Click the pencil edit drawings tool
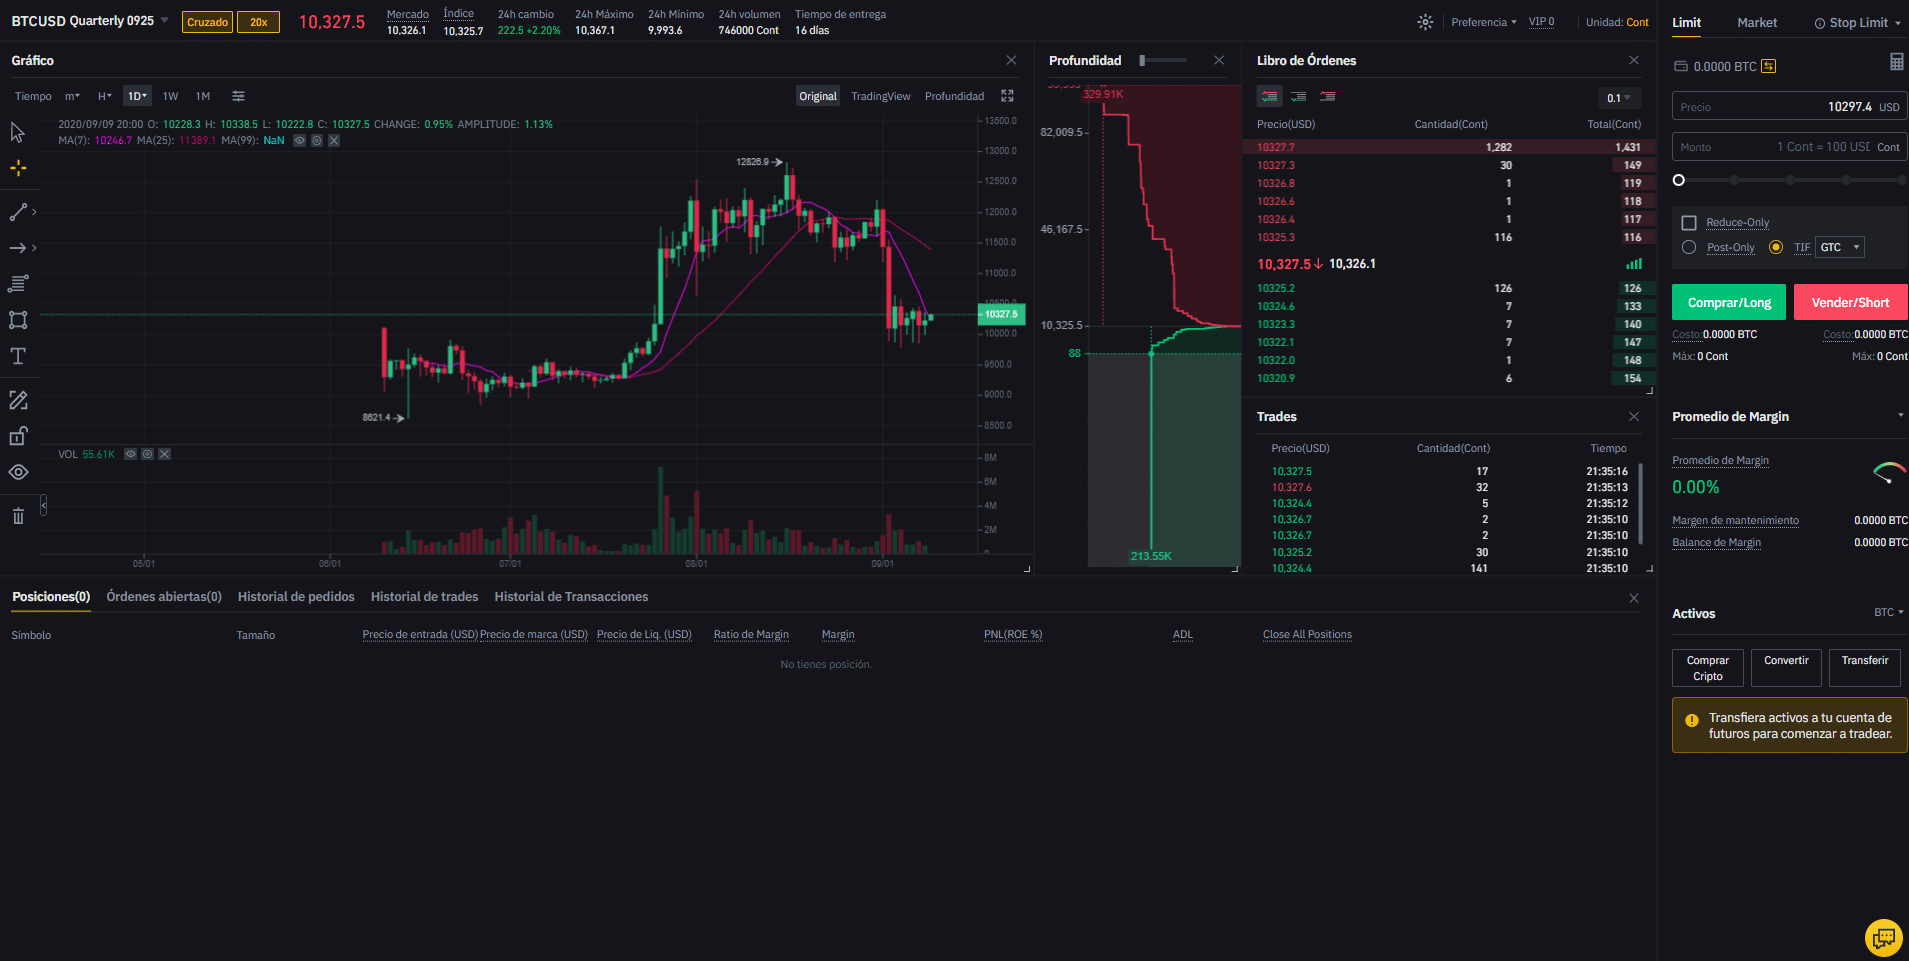 click(18, 400)
